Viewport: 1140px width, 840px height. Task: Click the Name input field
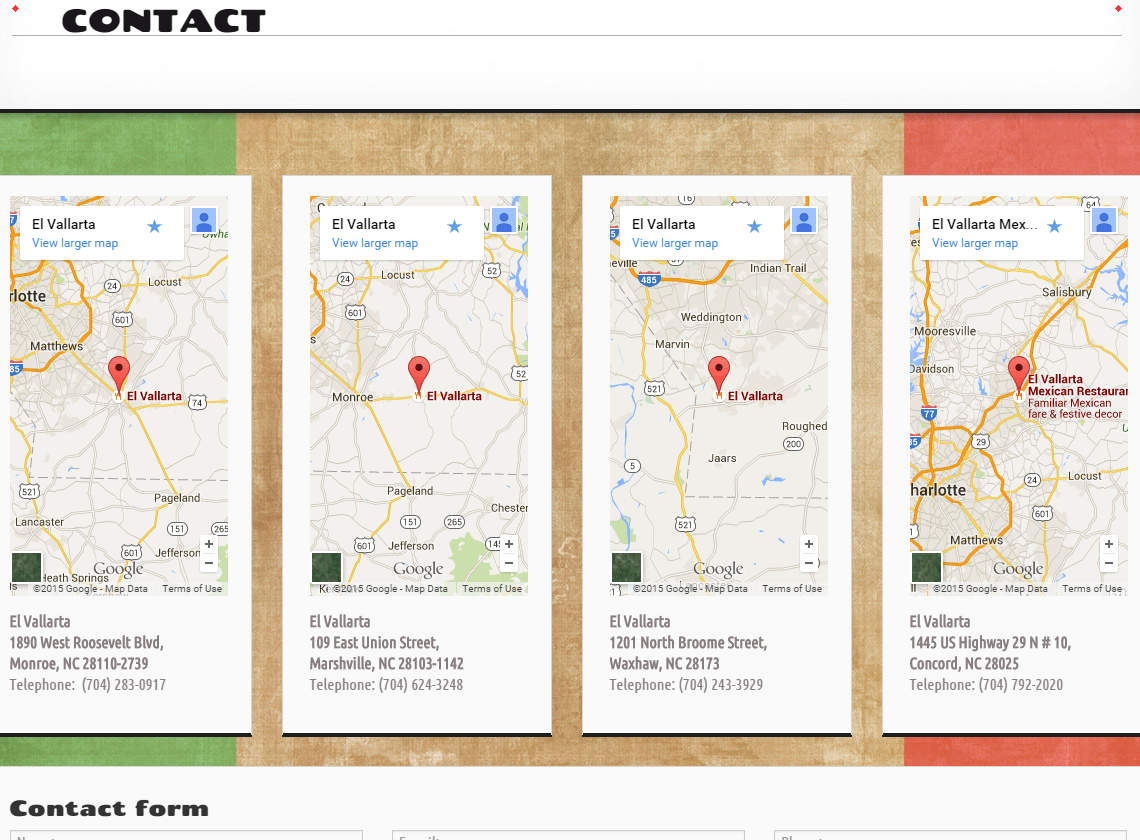tap(186, 836)
